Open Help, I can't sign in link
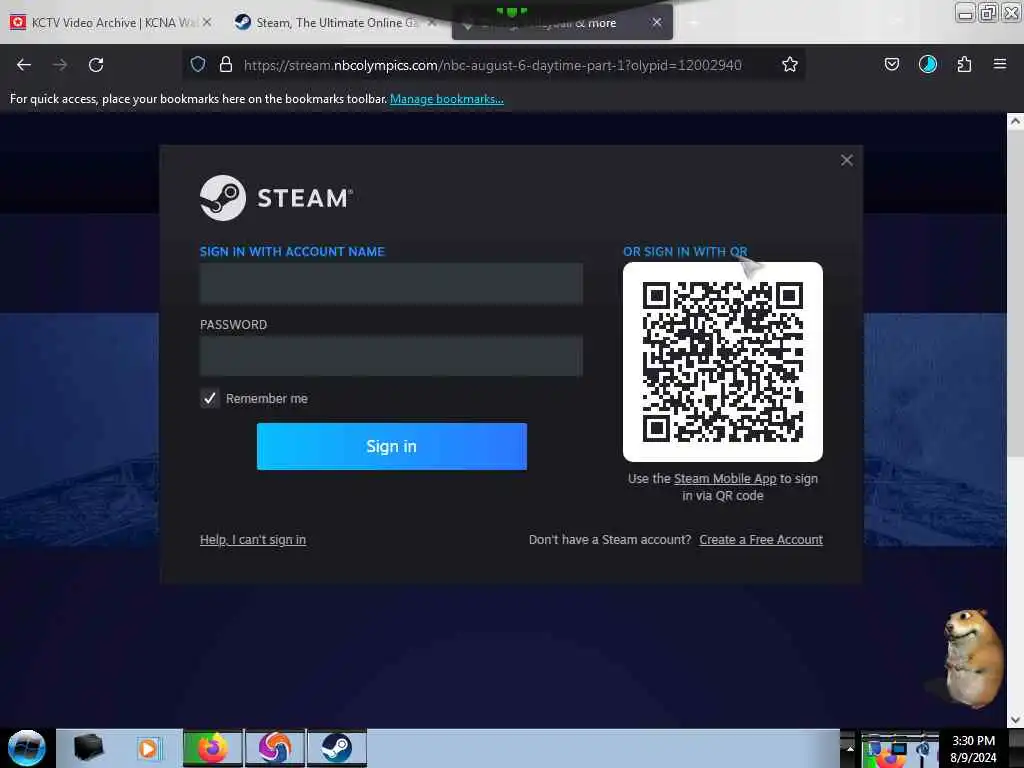Image resolution: width=1024 pixels, height=768 pixels. tap(253, 539)
